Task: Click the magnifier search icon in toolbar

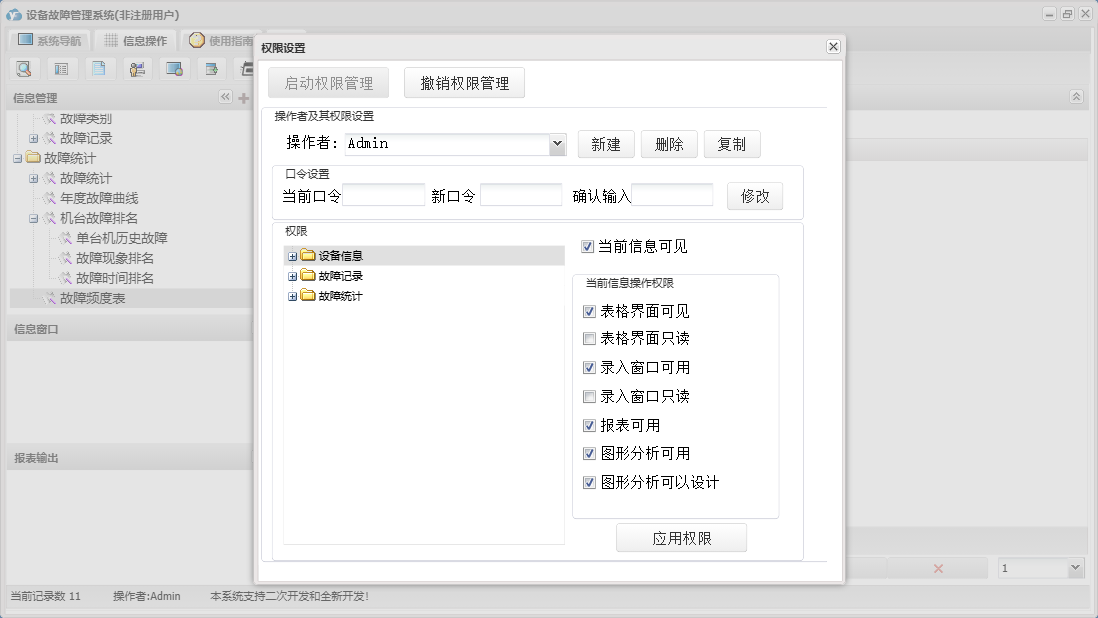Action: (24, 69)
